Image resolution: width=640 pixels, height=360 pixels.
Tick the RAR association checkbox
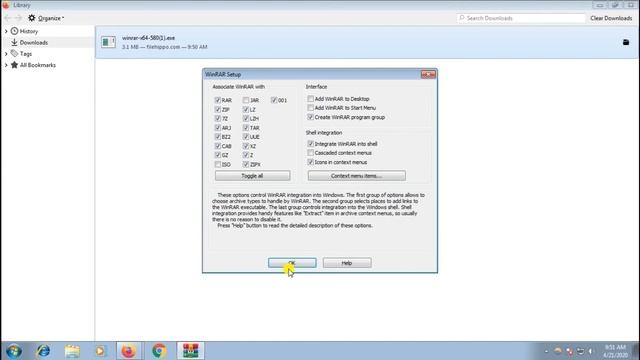tap(218, 100)
